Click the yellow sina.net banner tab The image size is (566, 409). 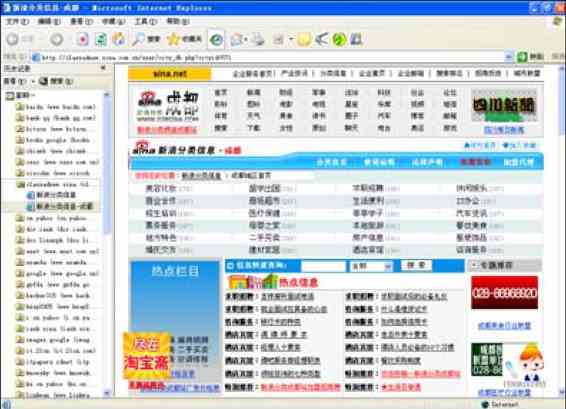pyautogui.click(x=169, y=74)
